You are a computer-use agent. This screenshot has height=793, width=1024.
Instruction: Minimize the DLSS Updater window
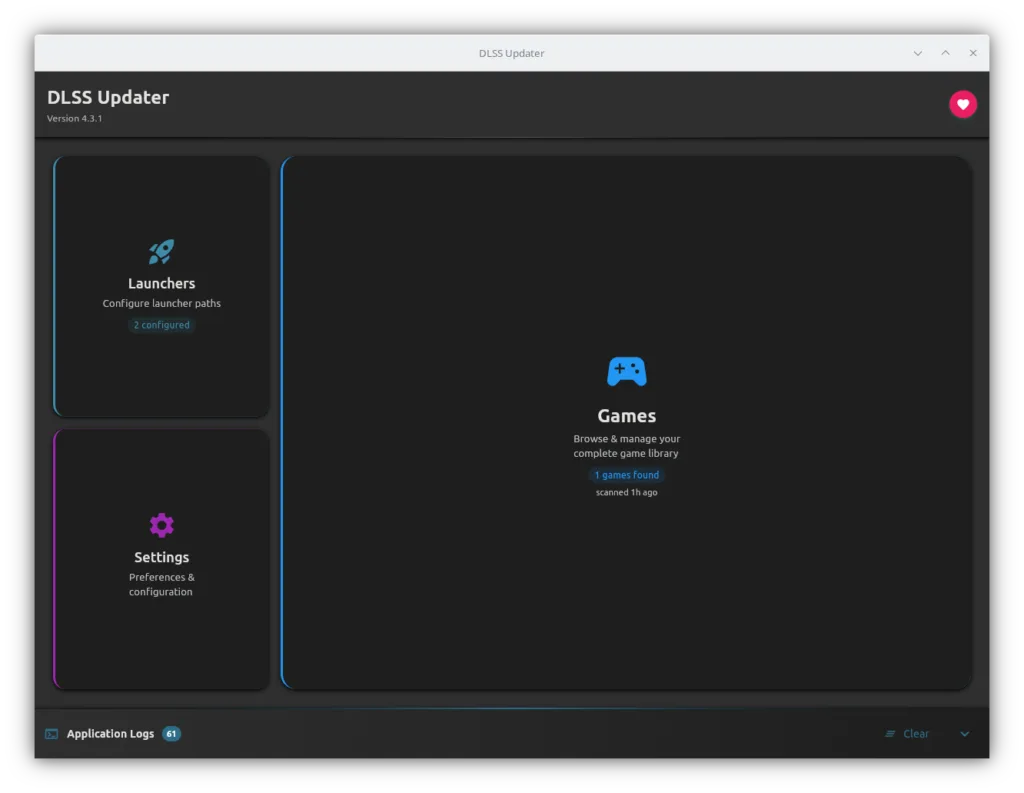click(x=918, y=53)
